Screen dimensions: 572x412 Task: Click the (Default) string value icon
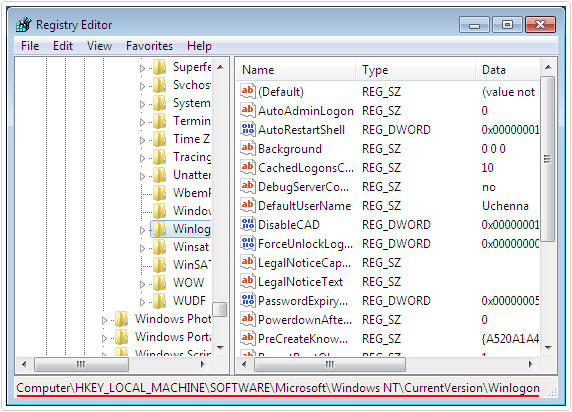pos(247,91)
